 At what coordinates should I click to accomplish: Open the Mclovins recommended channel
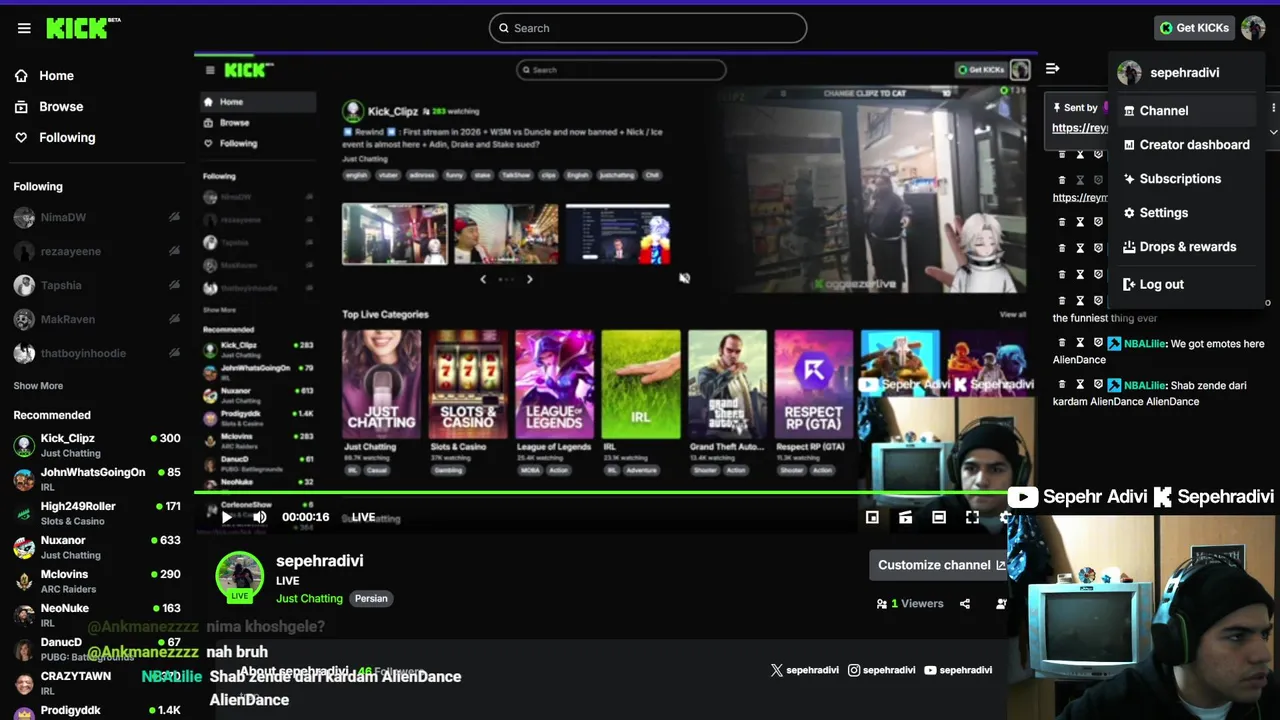pyautogui.click(x=96, y=581)
